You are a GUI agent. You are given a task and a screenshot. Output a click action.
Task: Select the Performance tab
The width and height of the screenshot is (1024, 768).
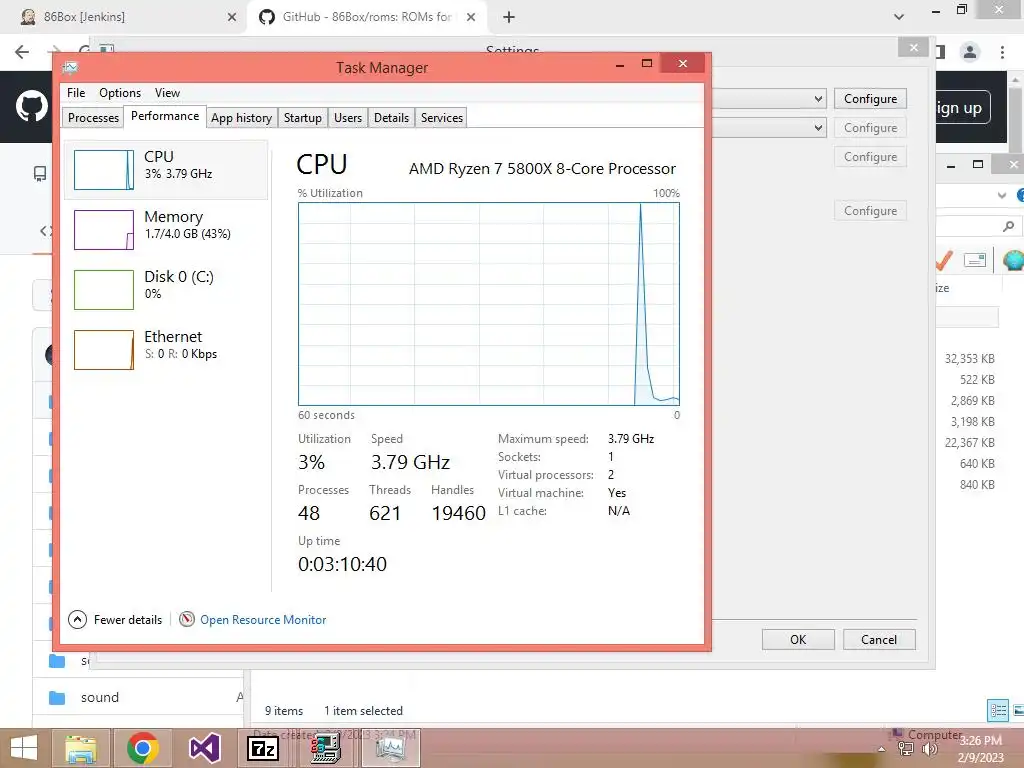(x=165, y=116)
